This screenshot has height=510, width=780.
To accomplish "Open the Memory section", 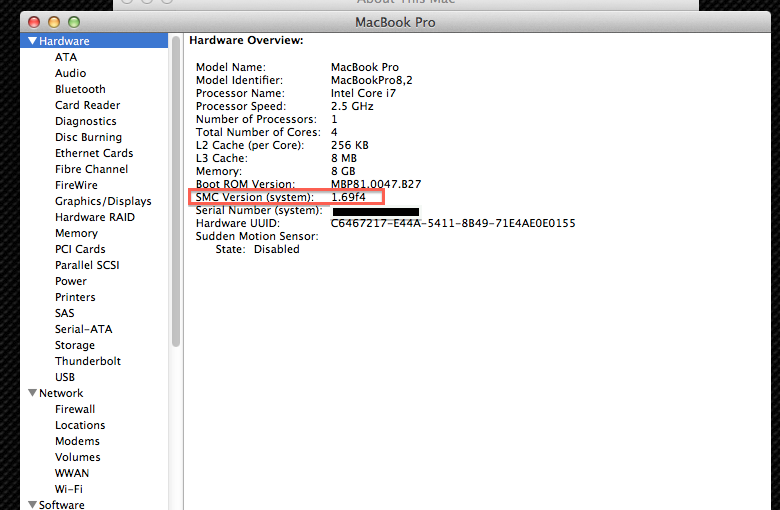I will pyautogui.click(x=76, y=233).
